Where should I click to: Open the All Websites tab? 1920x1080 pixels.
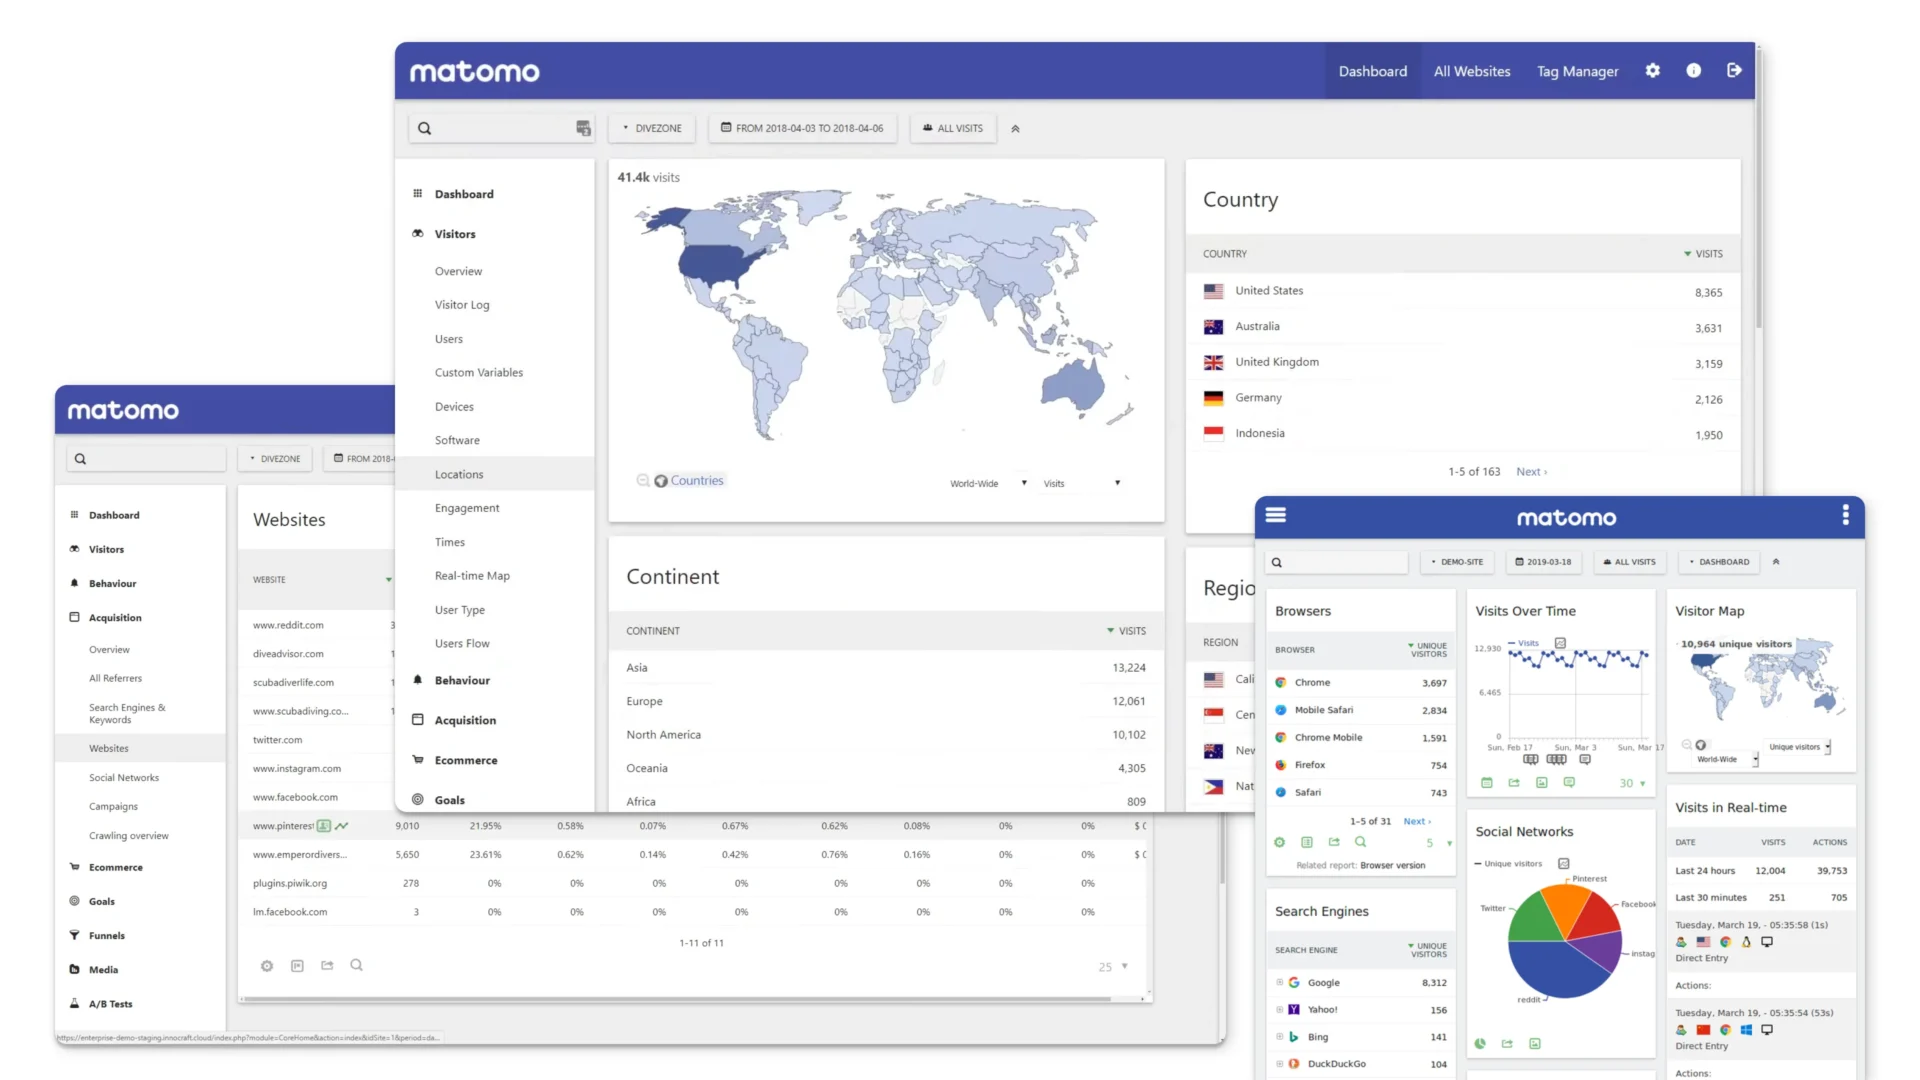pos(1471,71)
